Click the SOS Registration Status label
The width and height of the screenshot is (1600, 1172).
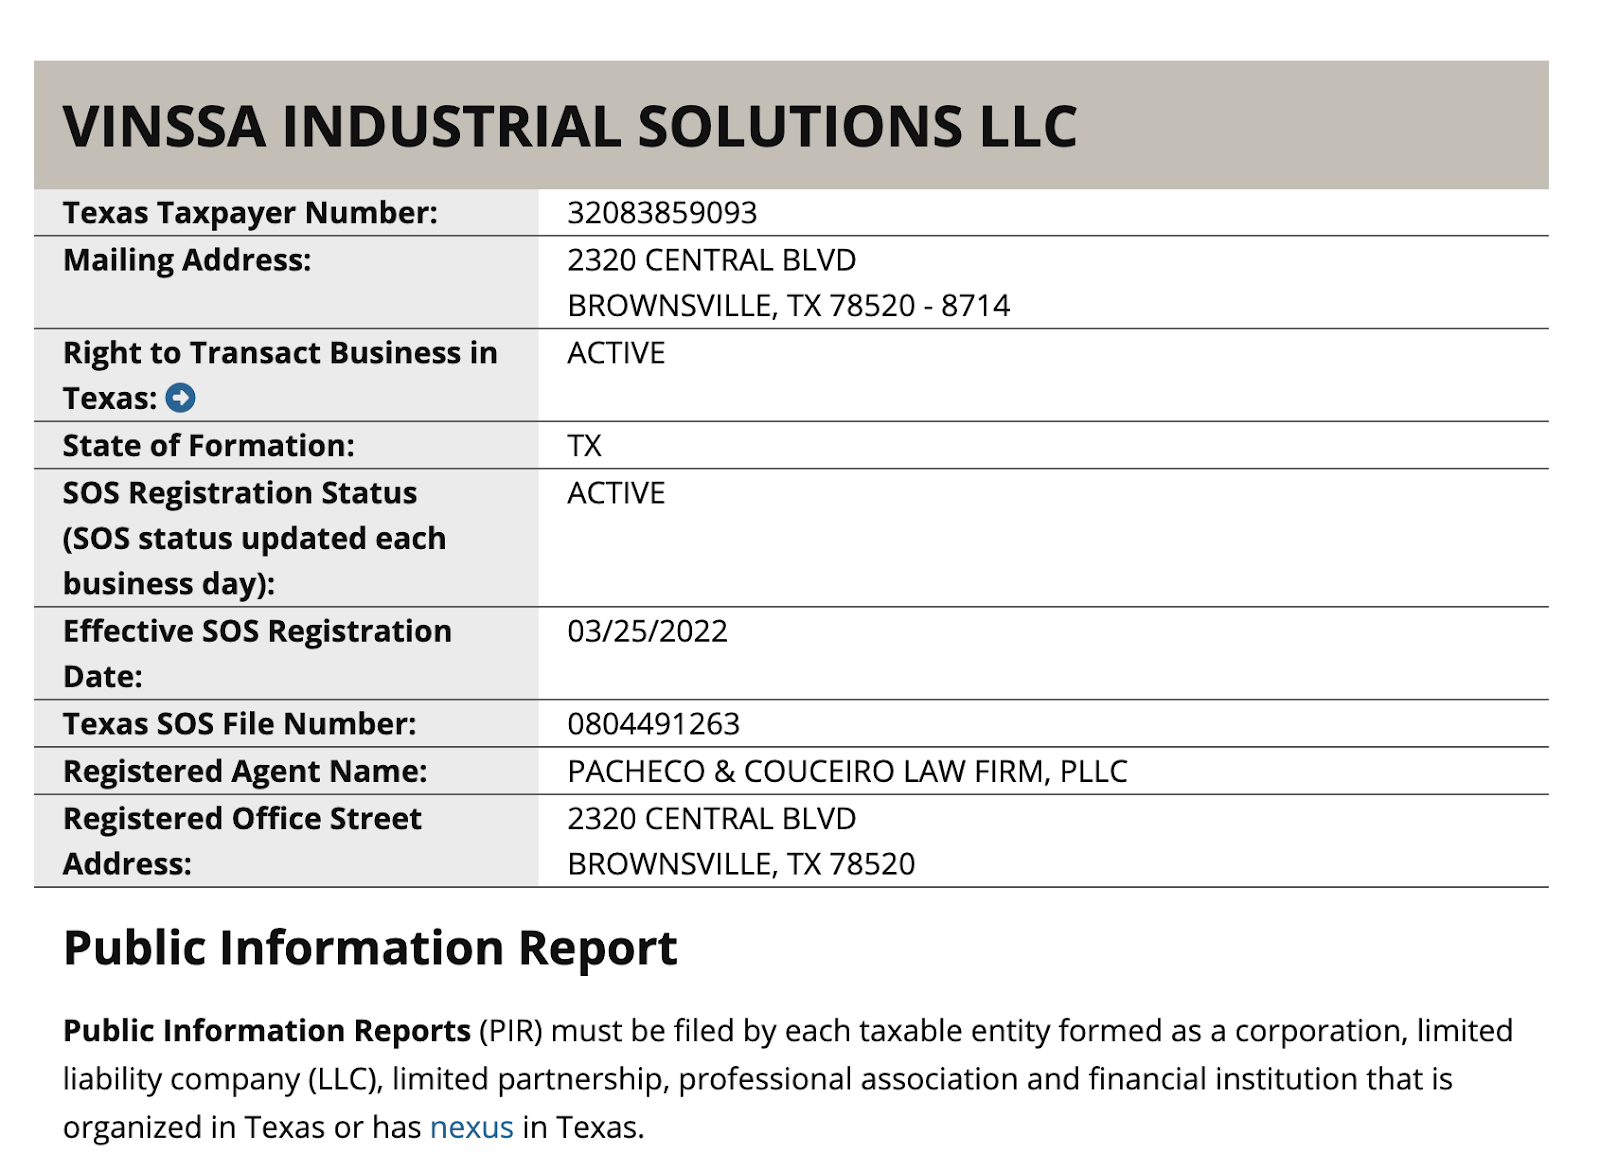240,493
